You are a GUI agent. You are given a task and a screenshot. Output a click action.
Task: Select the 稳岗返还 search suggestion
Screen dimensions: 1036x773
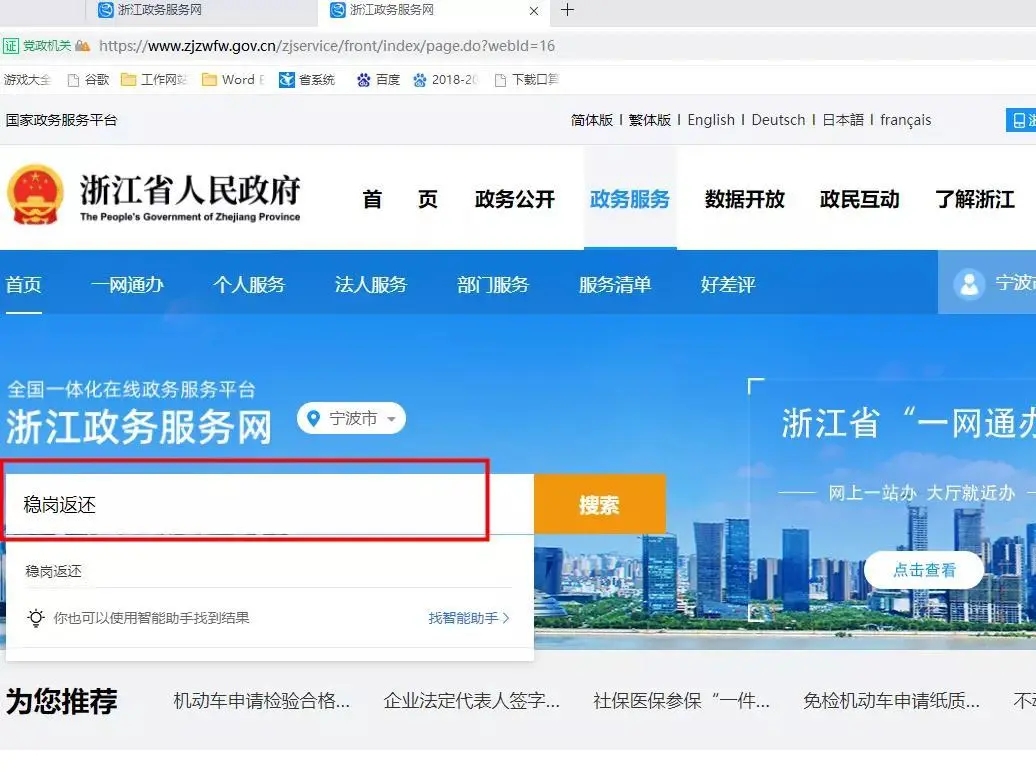coord(53,571)
